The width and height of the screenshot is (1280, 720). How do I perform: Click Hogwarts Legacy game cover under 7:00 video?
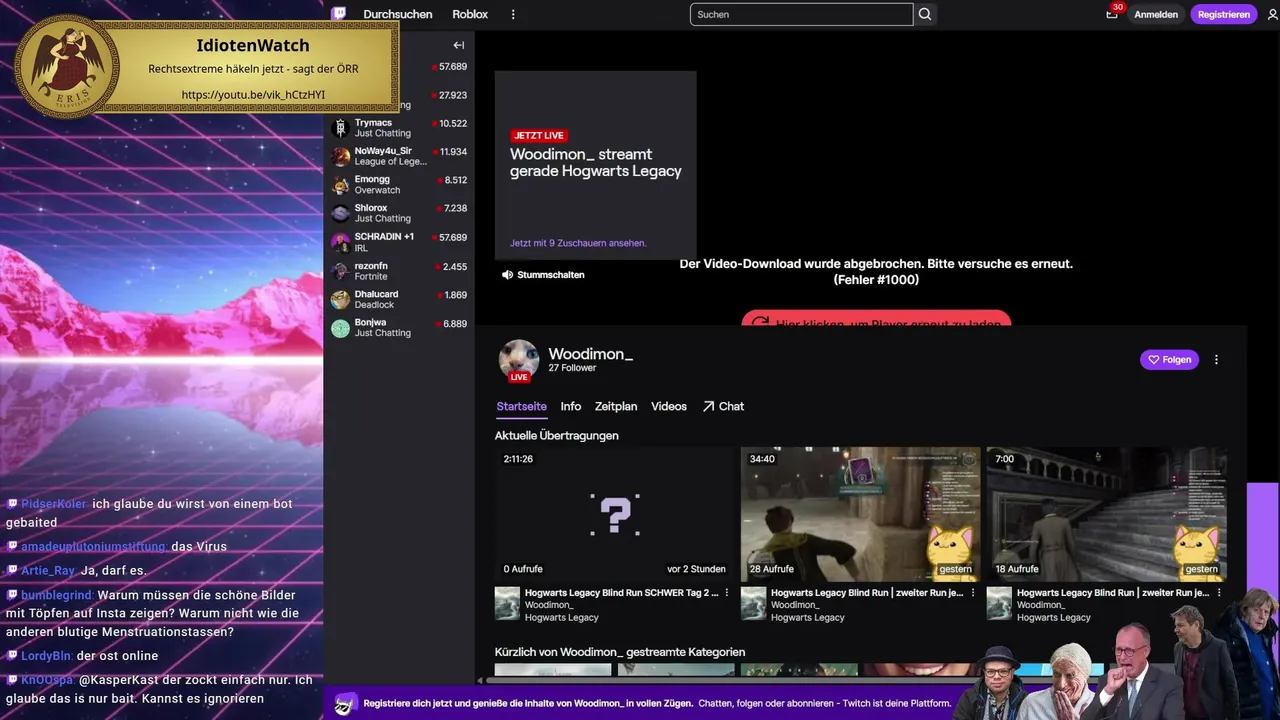coord(999,604)
